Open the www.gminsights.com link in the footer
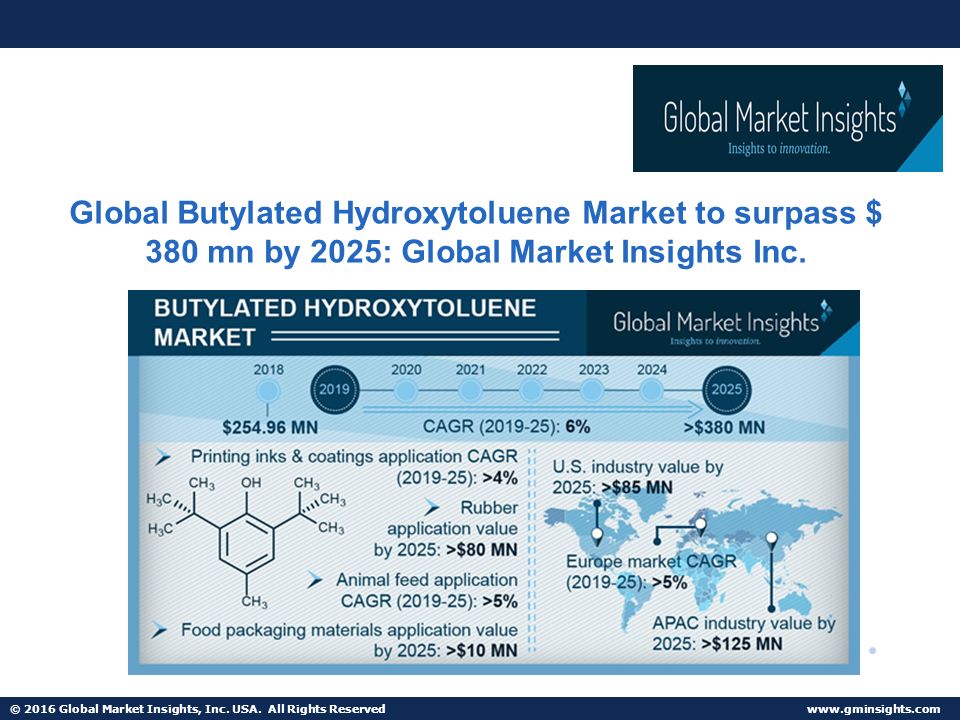The height and width of the screenshot is (720, 960). 874,709
